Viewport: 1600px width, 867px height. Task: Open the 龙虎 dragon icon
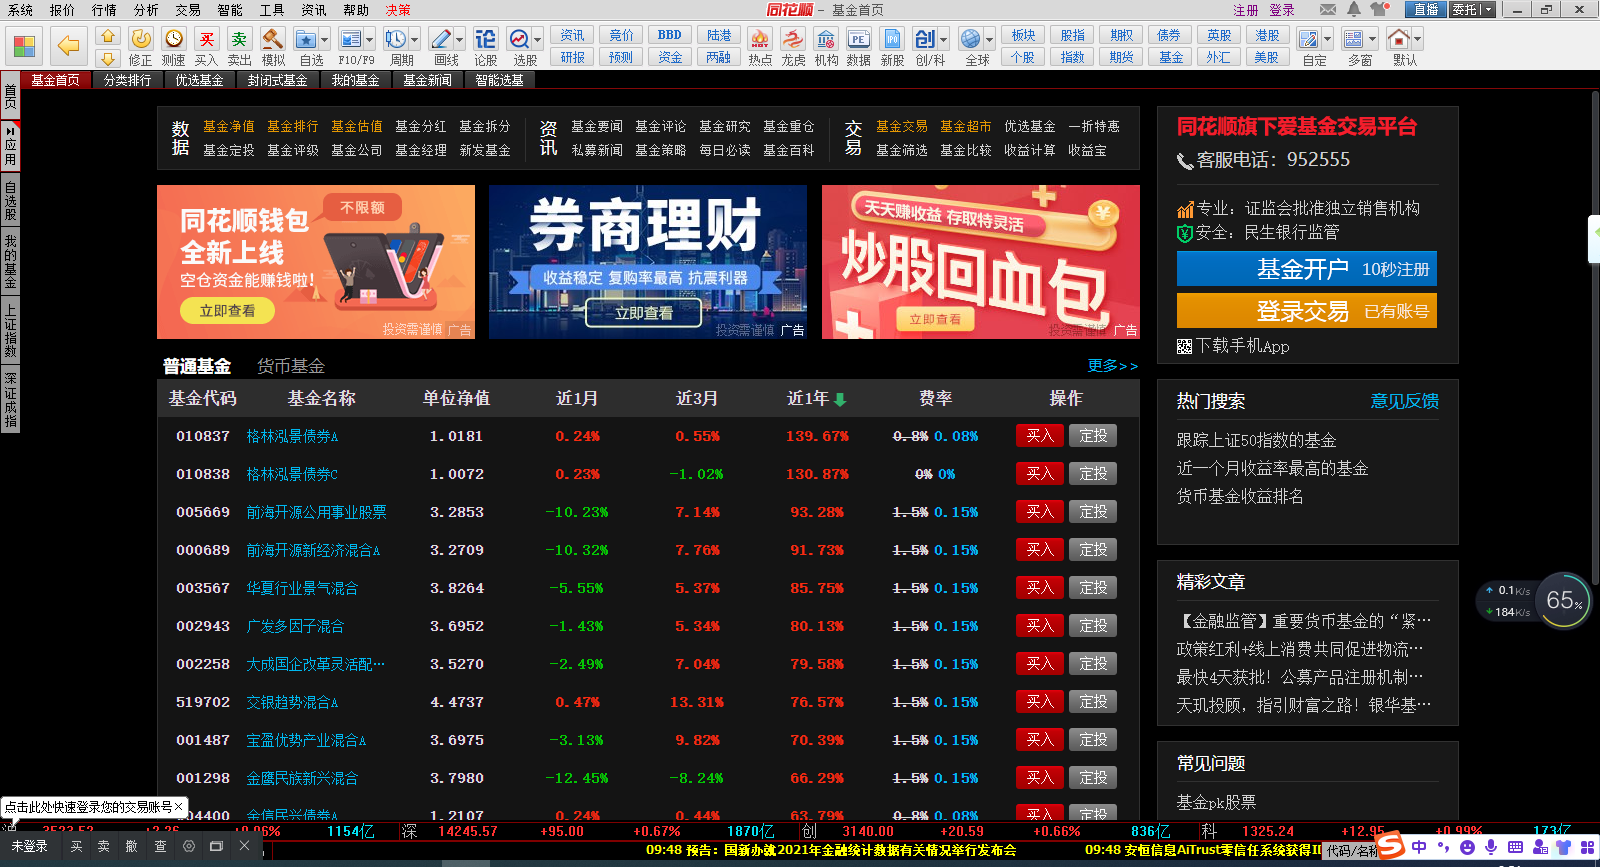793,39
